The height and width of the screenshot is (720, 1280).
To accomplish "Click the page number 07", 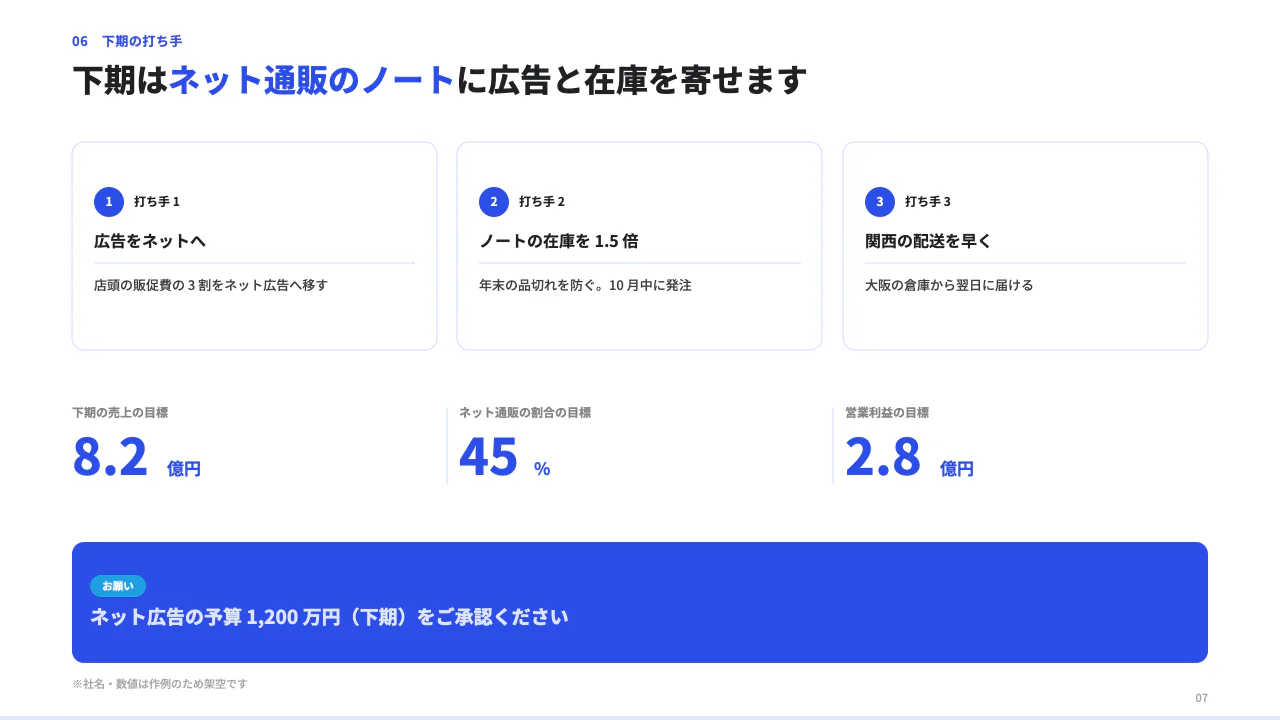I will (1202, 698).
